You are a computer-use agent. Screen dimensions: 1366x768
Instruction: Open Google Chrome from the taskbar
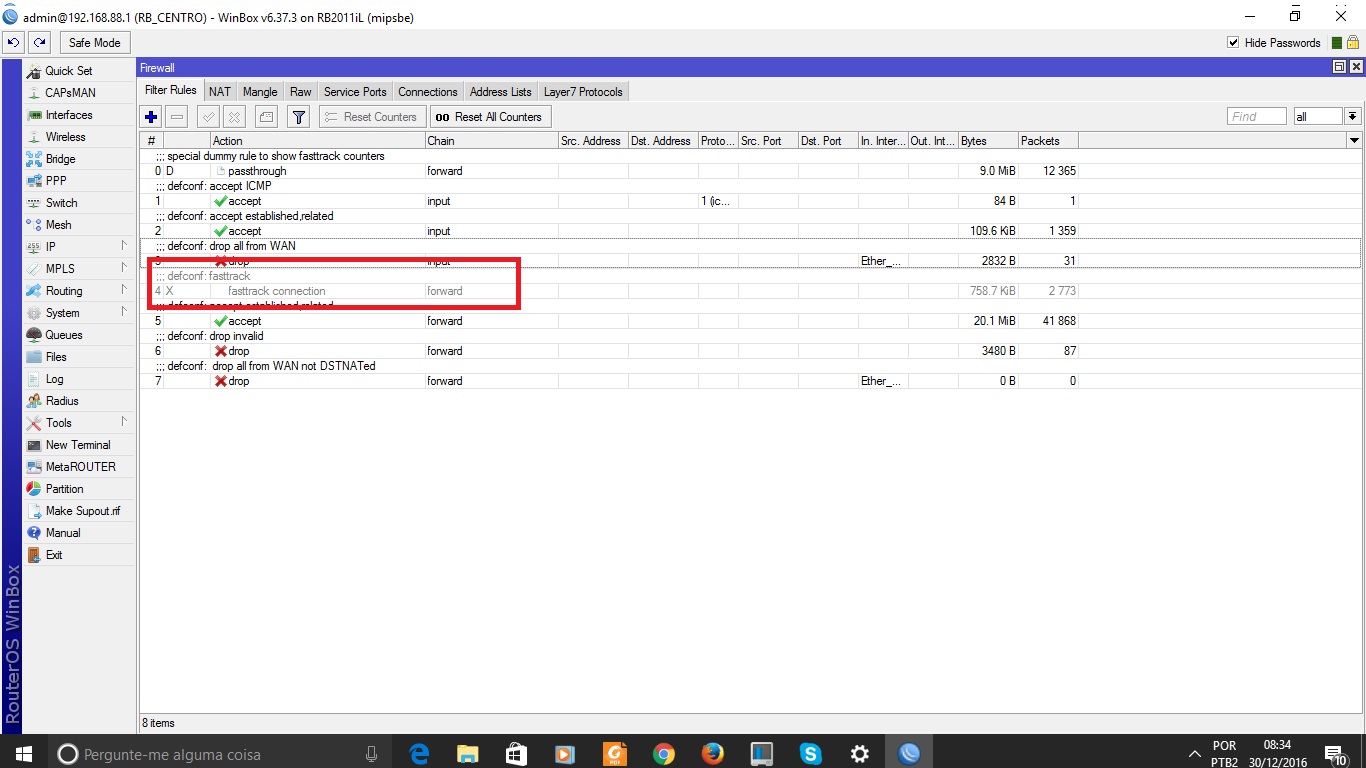point(664,753)
